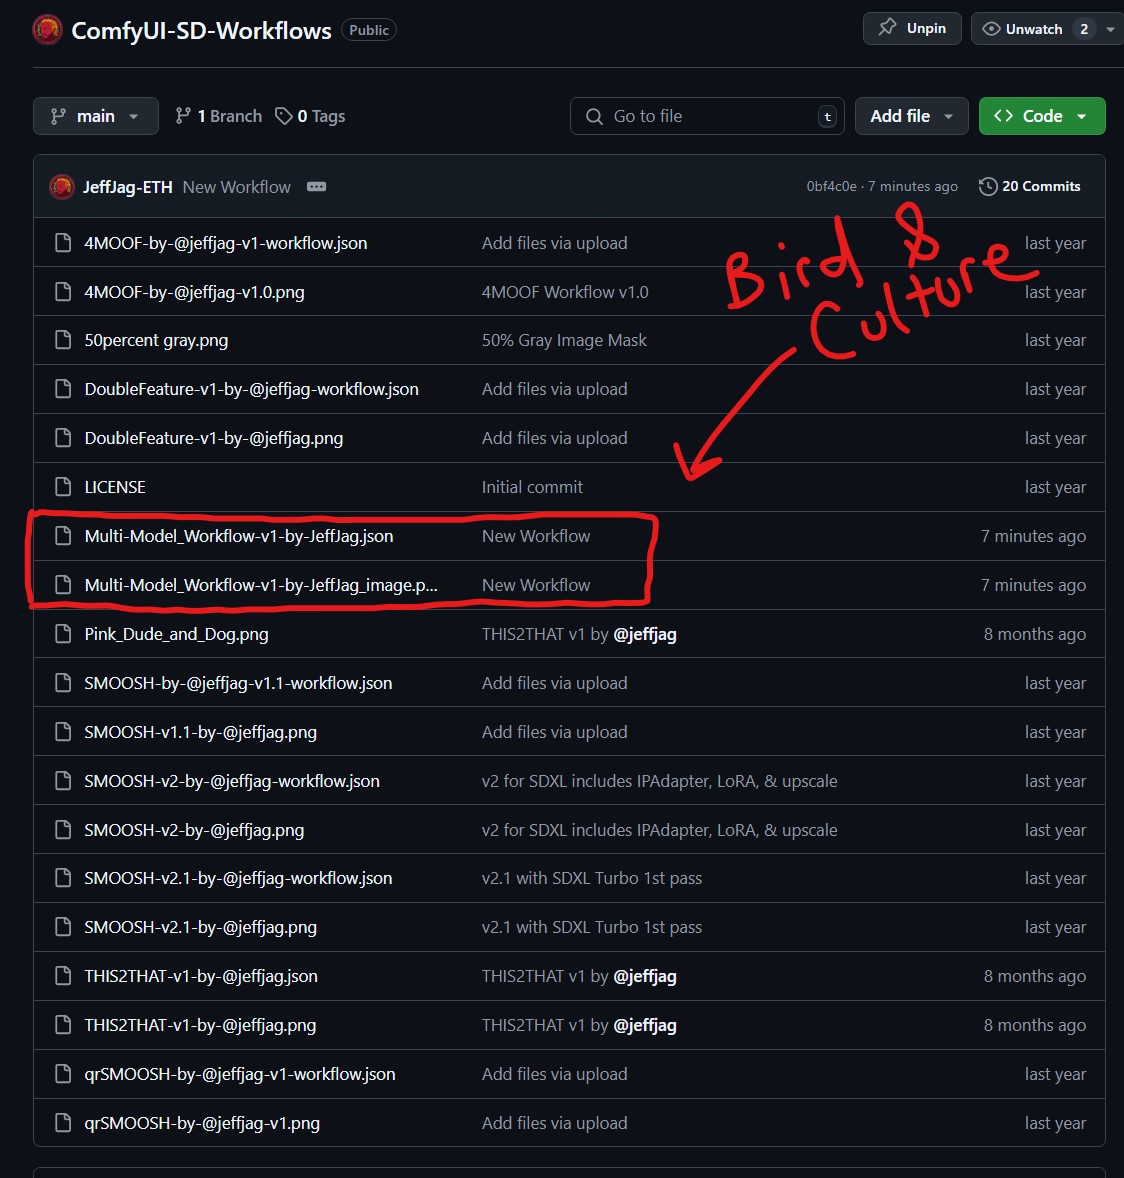Click the clock history icon beside 20 Commits
The height and width of the screenshot is (1178, 1124).
(x=988, y=186)
